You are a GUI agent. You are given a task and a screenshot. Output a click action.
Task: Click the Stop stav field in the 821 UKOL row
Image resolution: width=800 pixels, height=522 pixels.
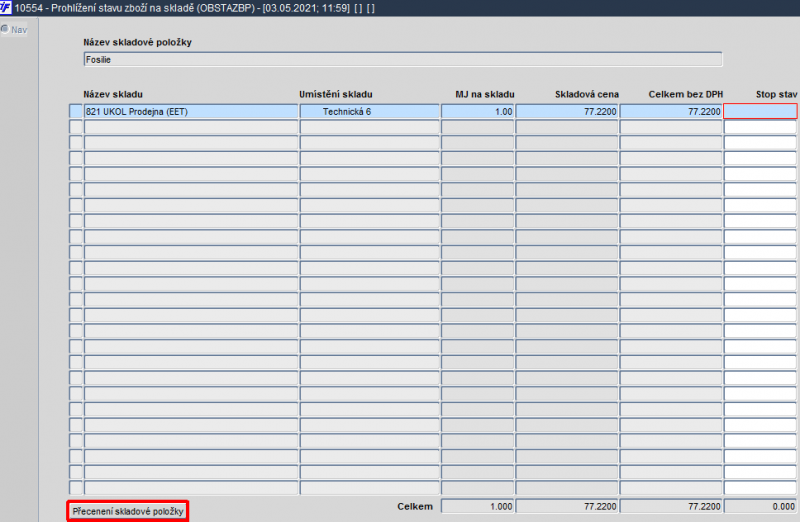pyautogui.click(x=760, y=111)
